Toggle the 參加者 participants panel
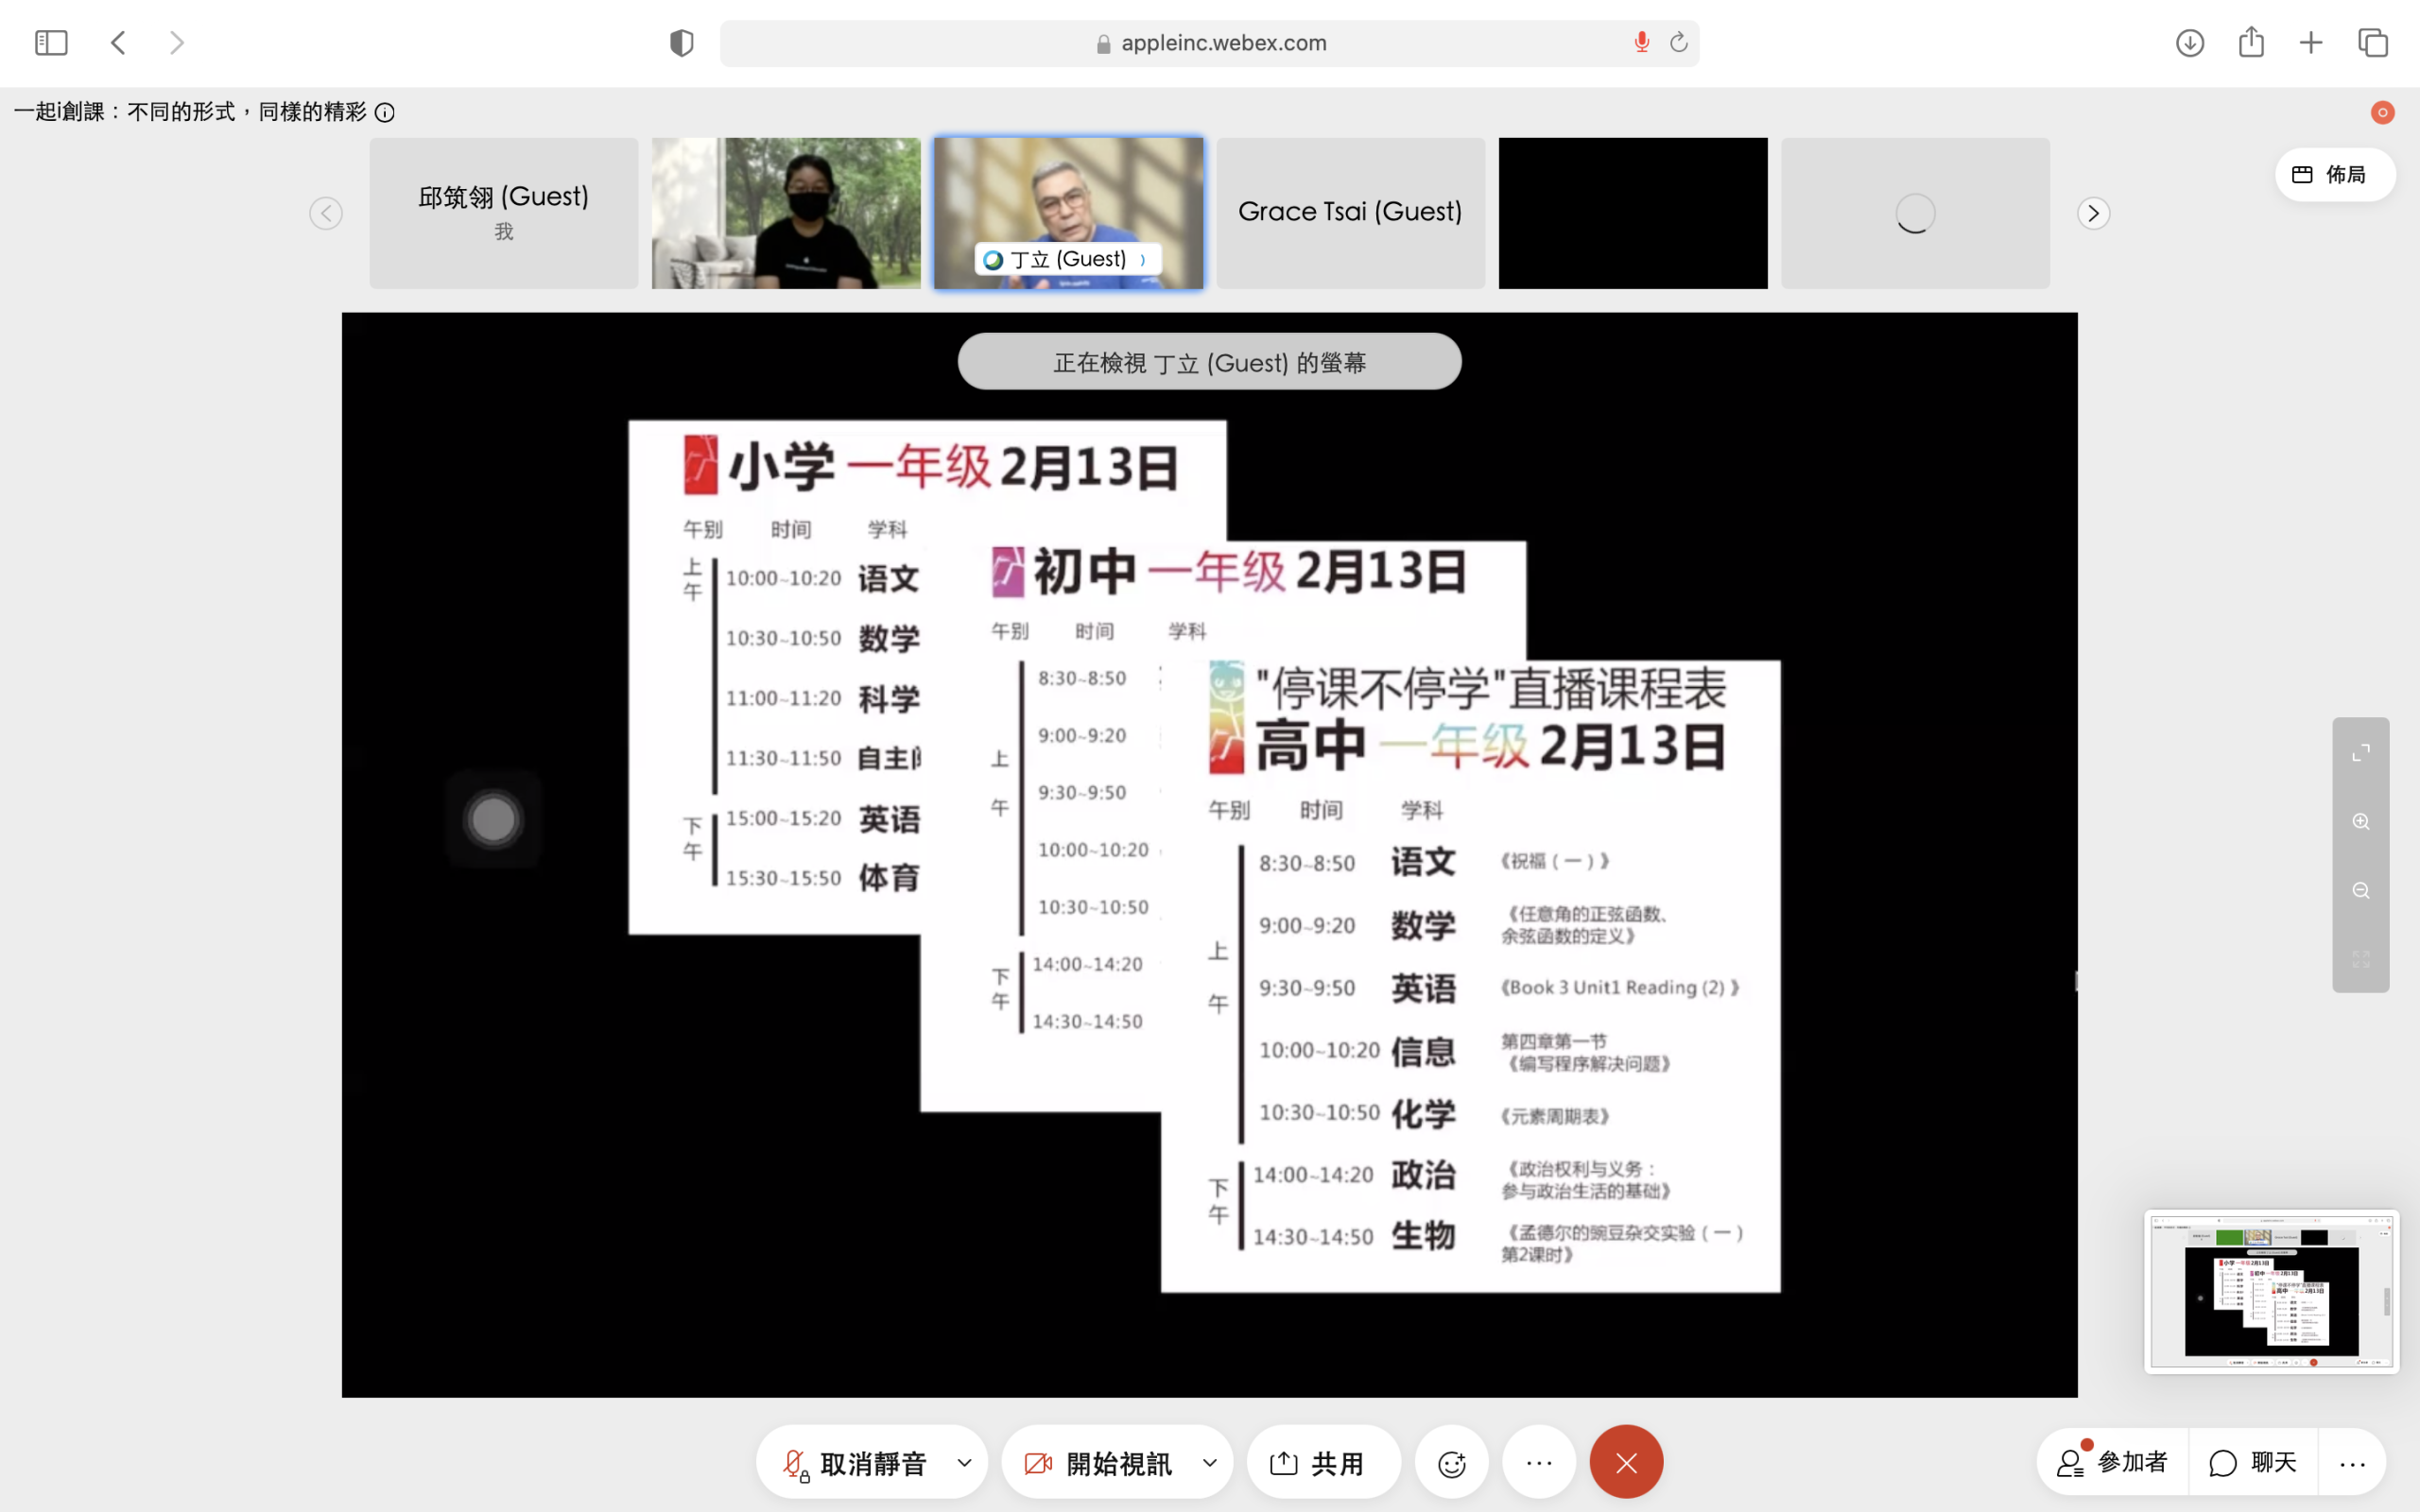 2112,1462
